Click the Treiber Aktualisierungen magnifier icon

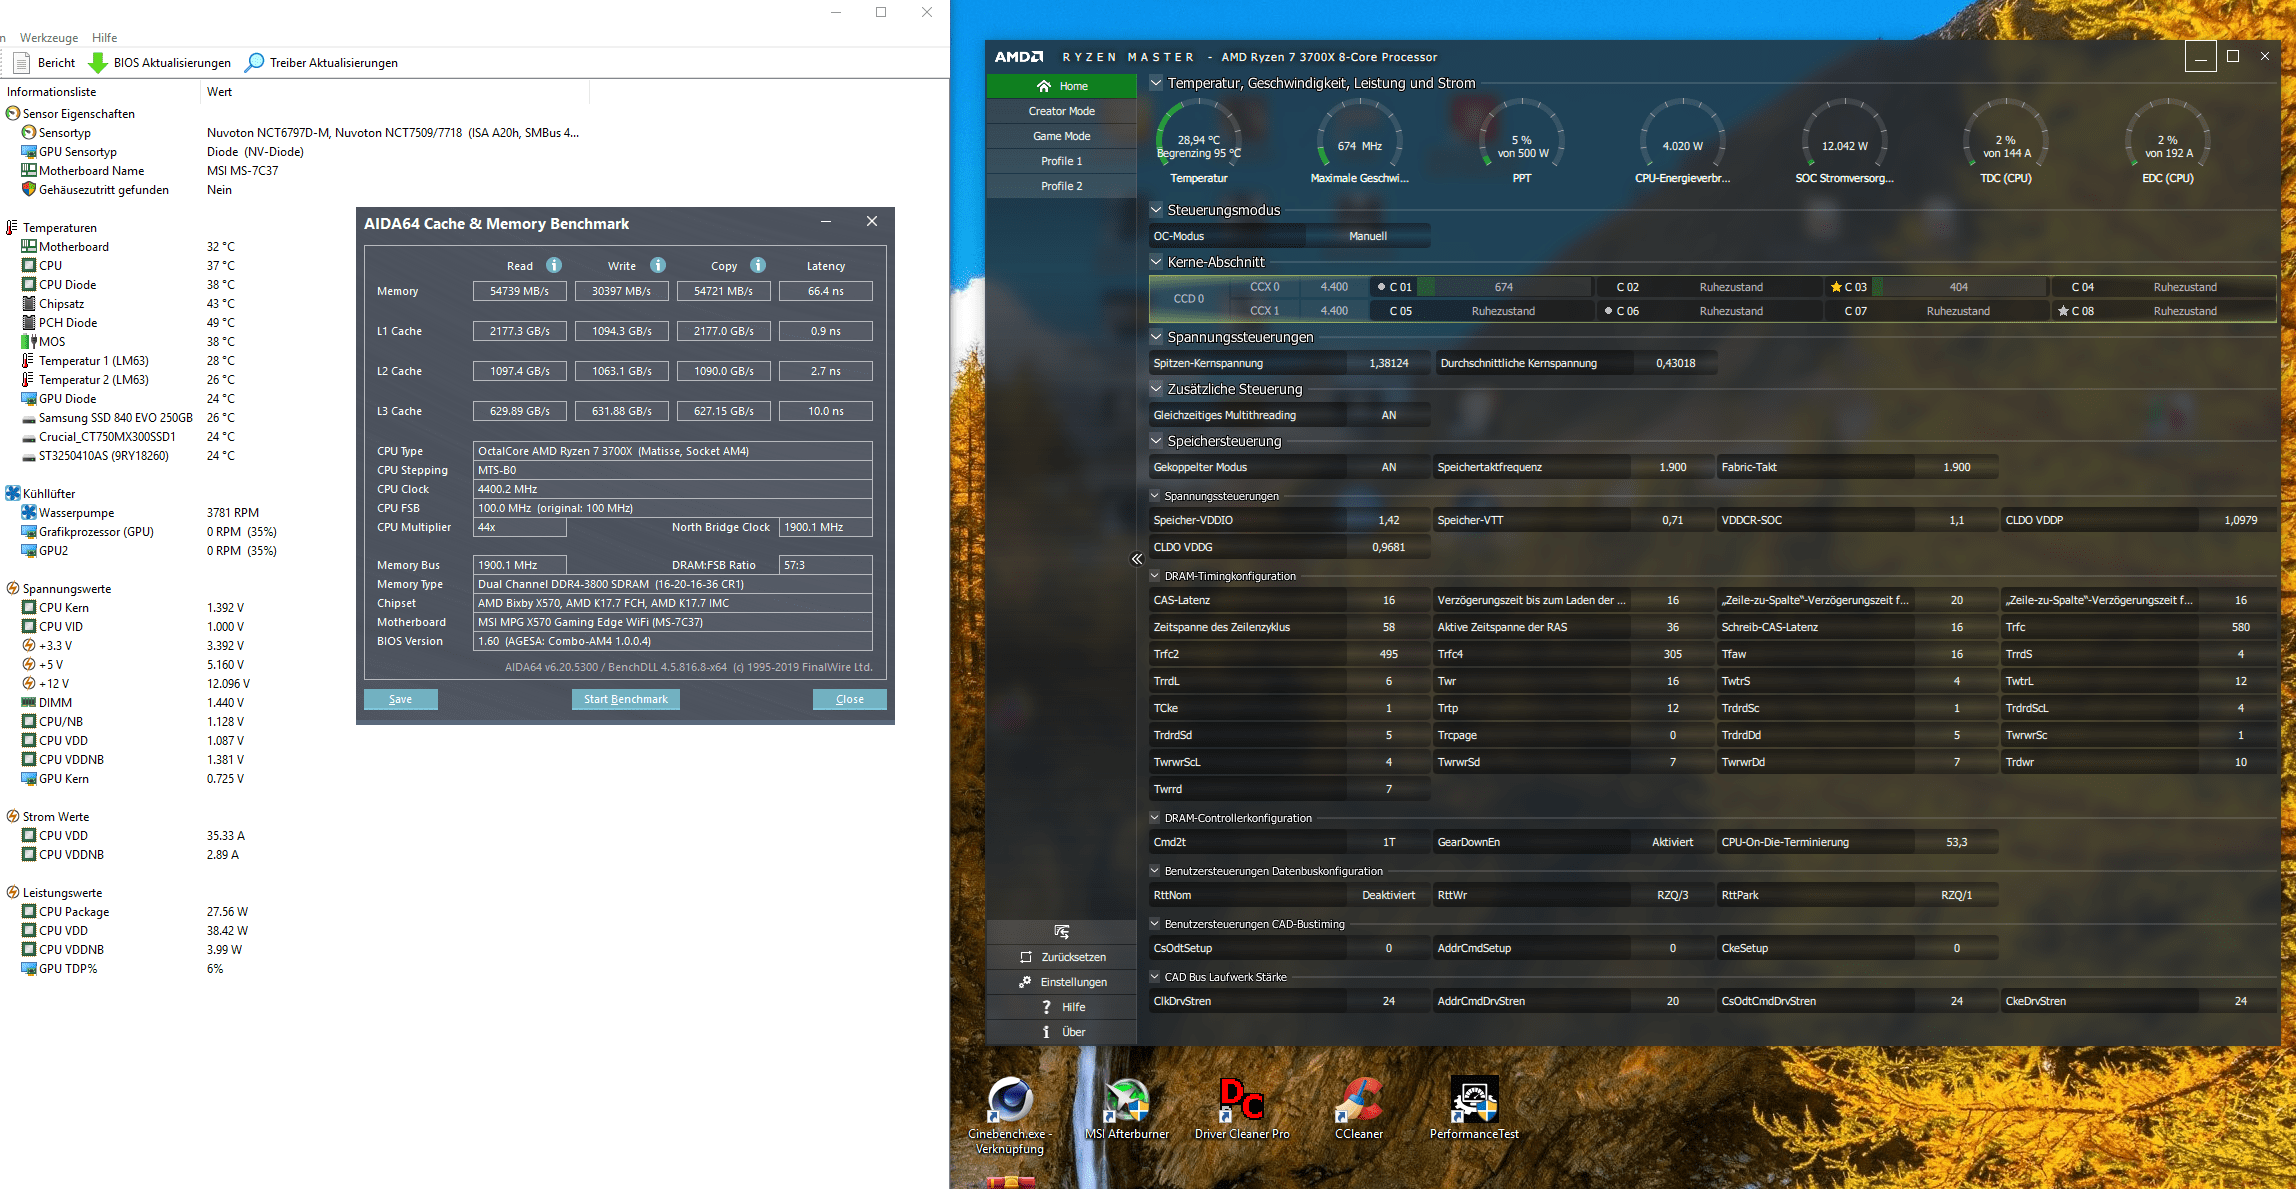[x=255, y=63]
